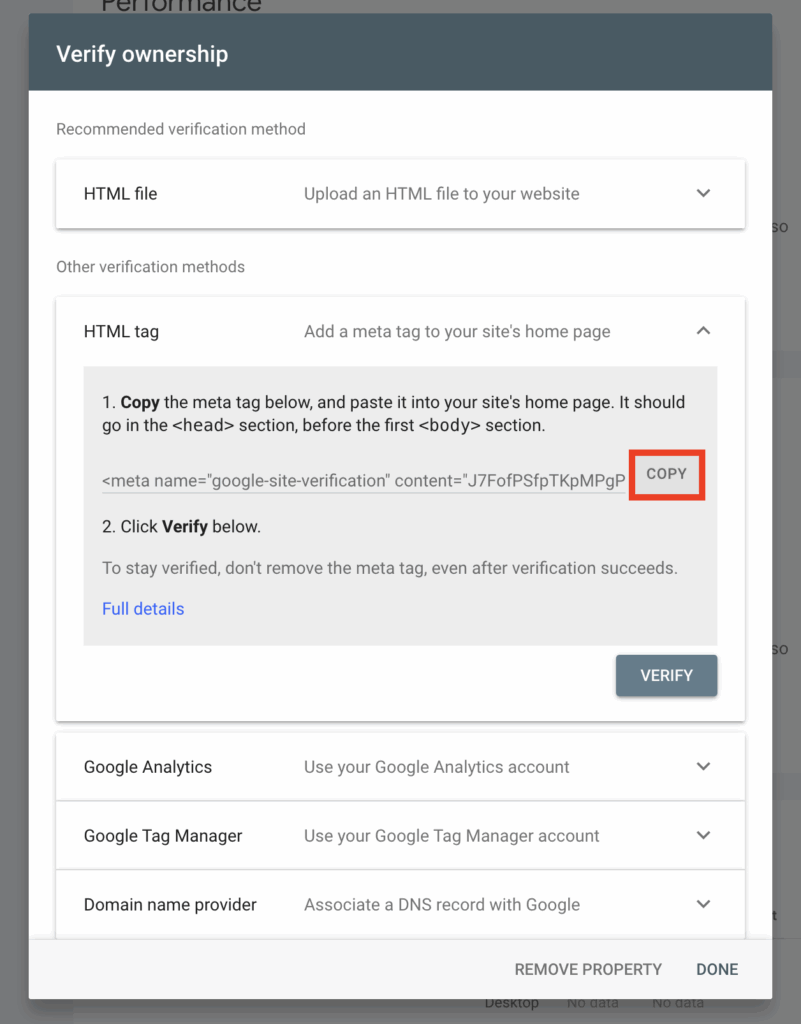The image size is (801, 1024).
Task: Click REMOVE PROPERTY in the dialog footer
Action: [x=588, y=969]
